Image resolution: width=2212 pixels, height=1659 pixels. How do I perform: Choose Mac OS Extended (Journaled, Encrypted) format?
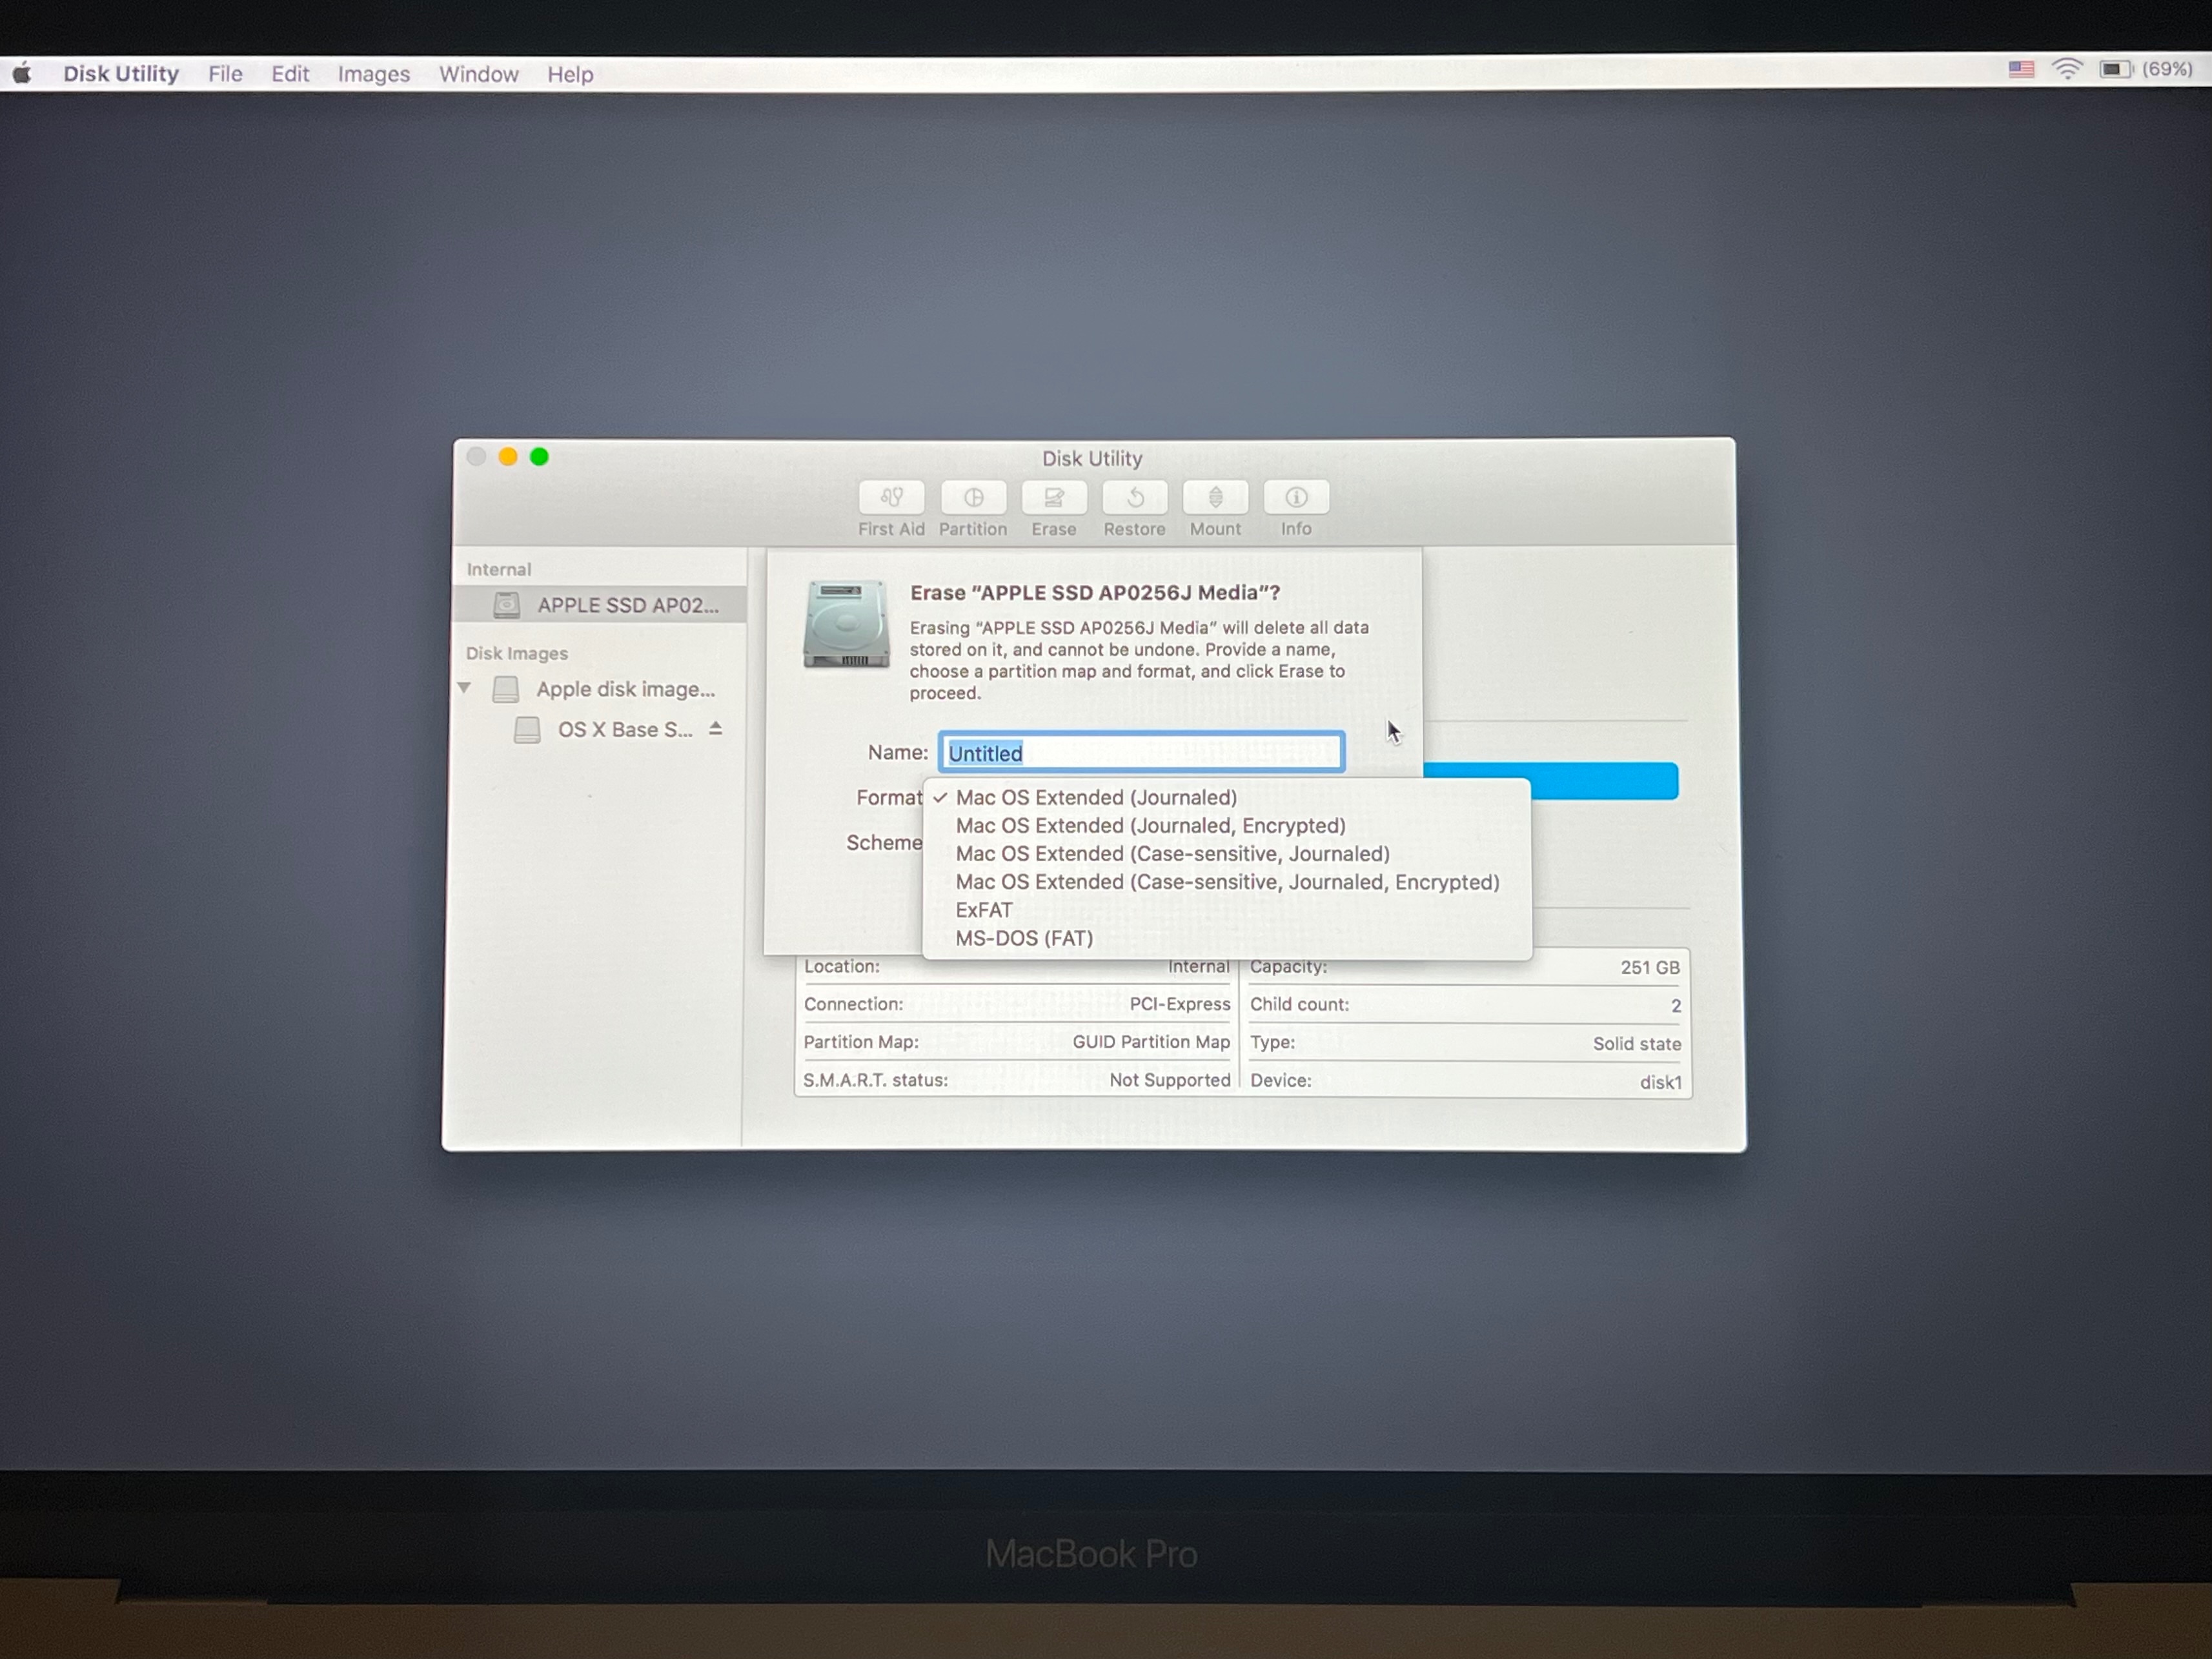1150,826
